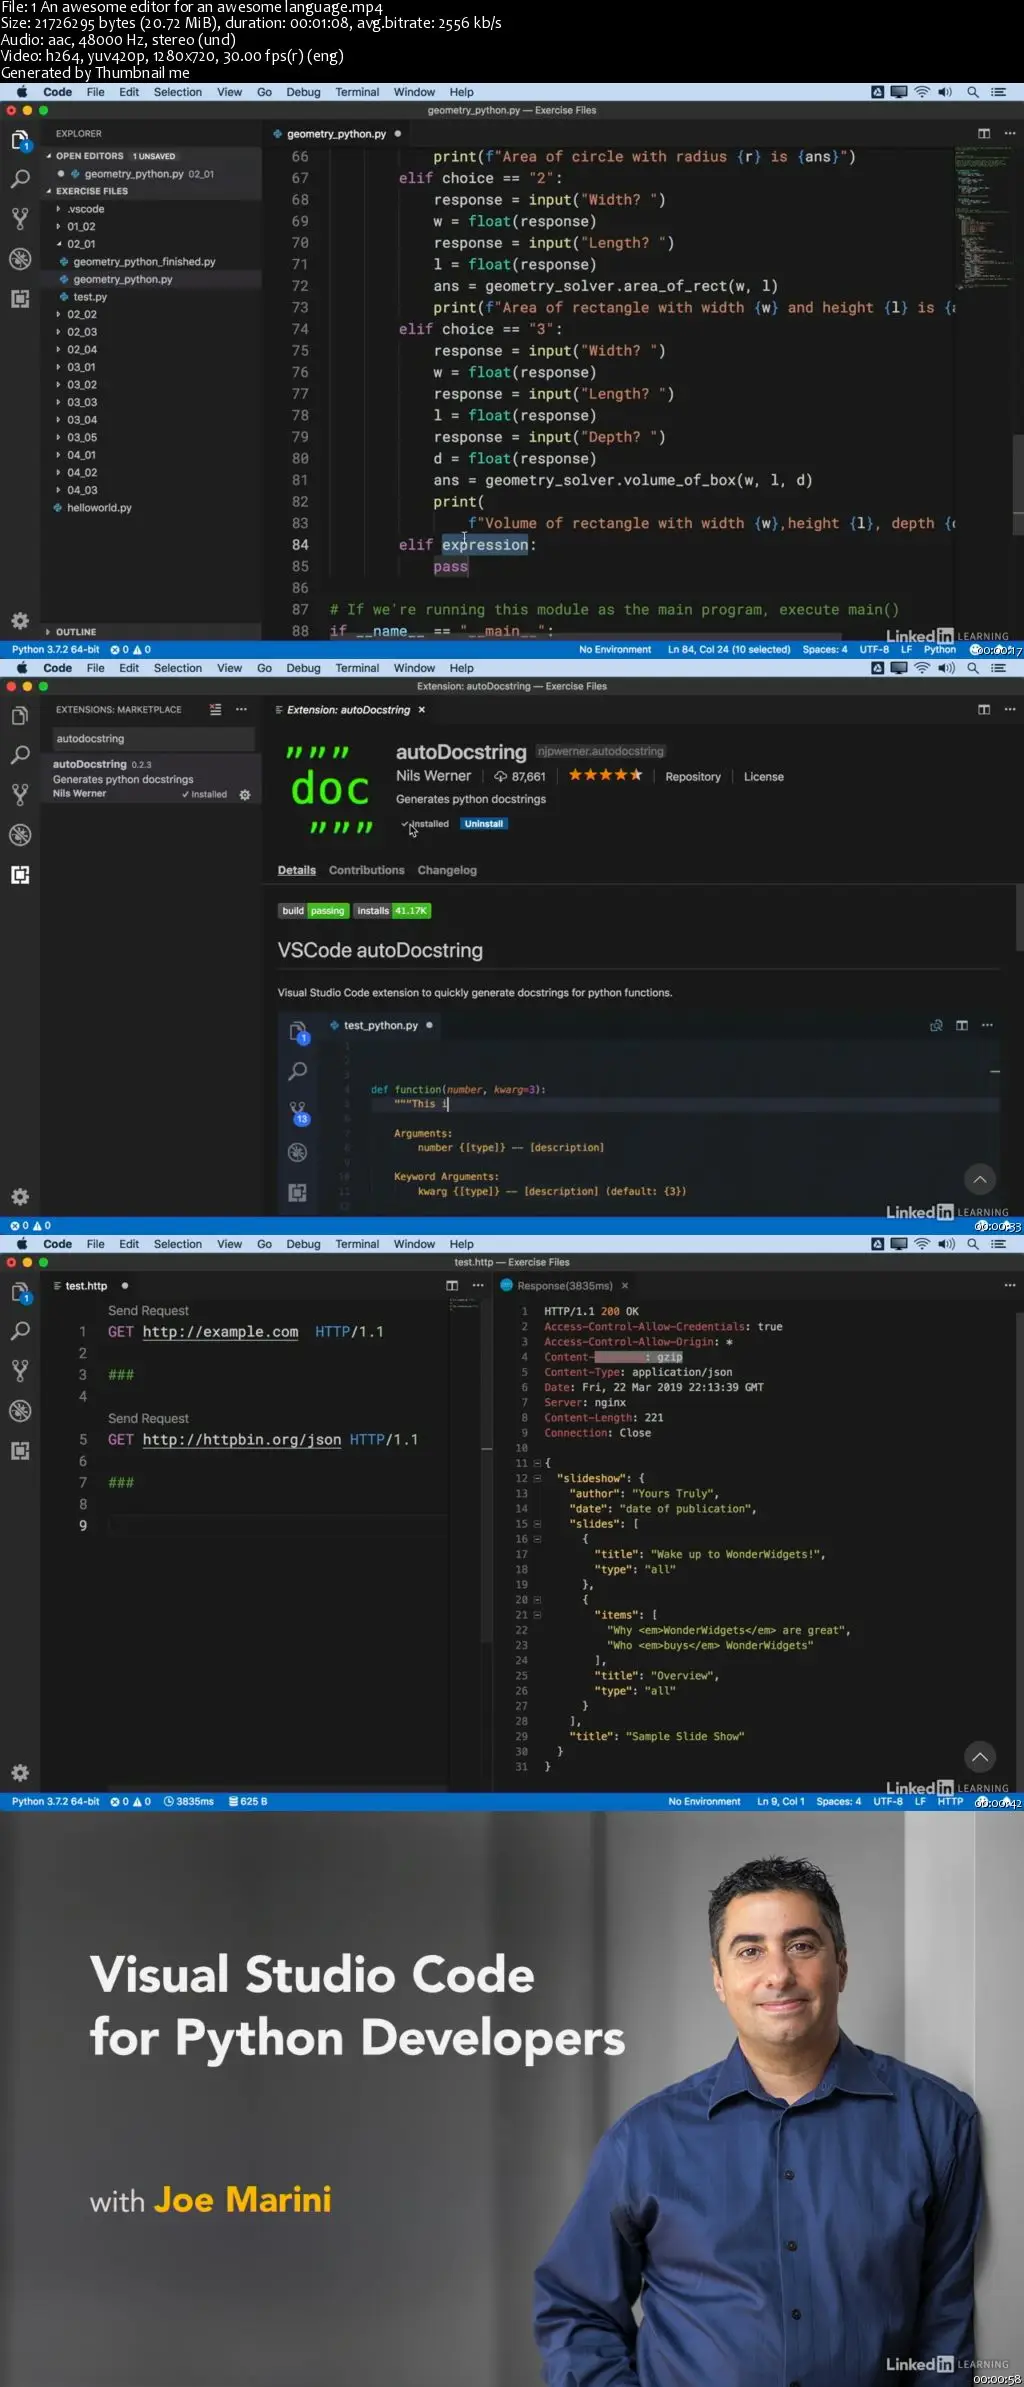Open More Actions in the Extensions Marketplace header
Screen dimensions: 1024x2387
click(x=241, y=710)
